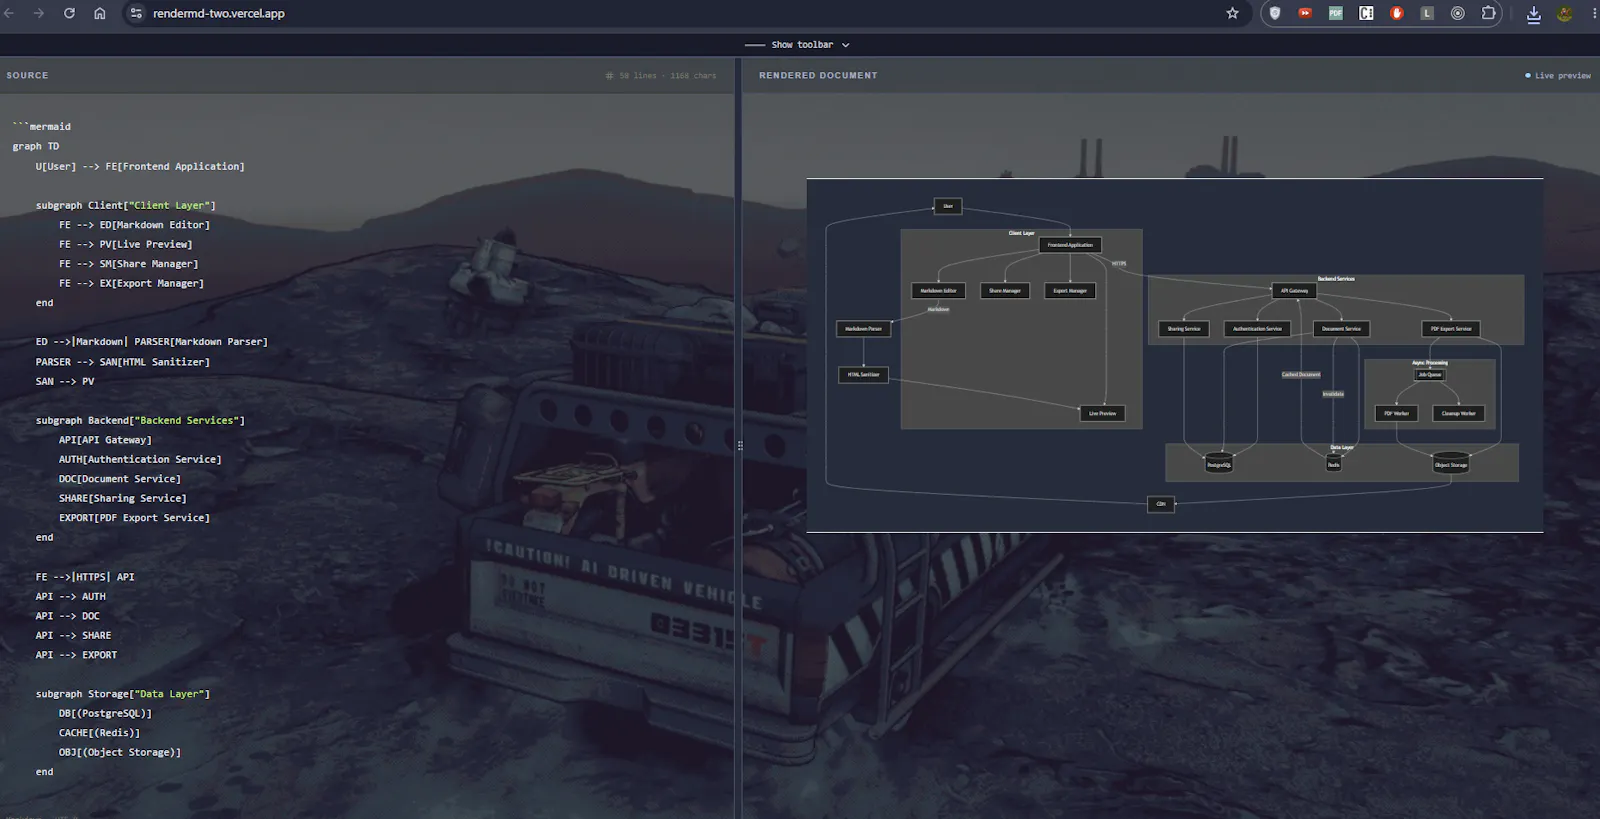Click the RENDERED DOCUMENT header
The height and width of the screenshot is (819, 1600).
tap(818, 76)
